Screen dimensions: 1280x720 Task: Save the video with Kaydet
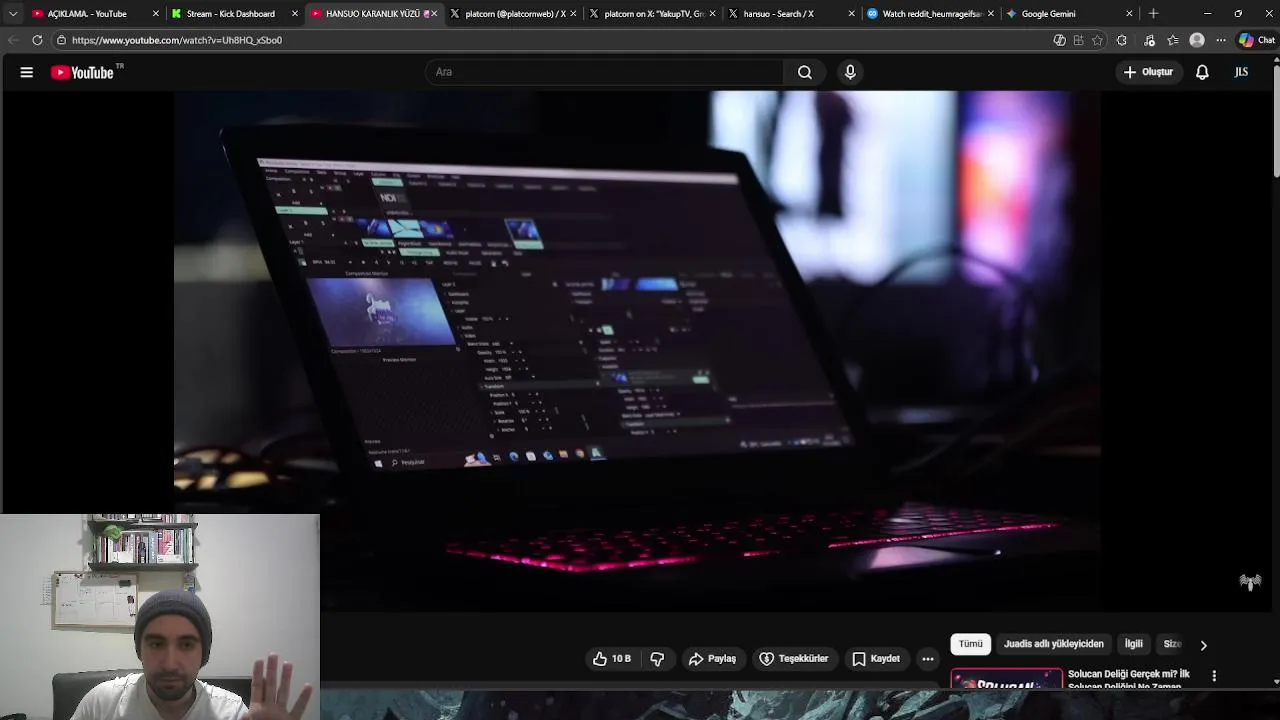(x=876, y=659)
